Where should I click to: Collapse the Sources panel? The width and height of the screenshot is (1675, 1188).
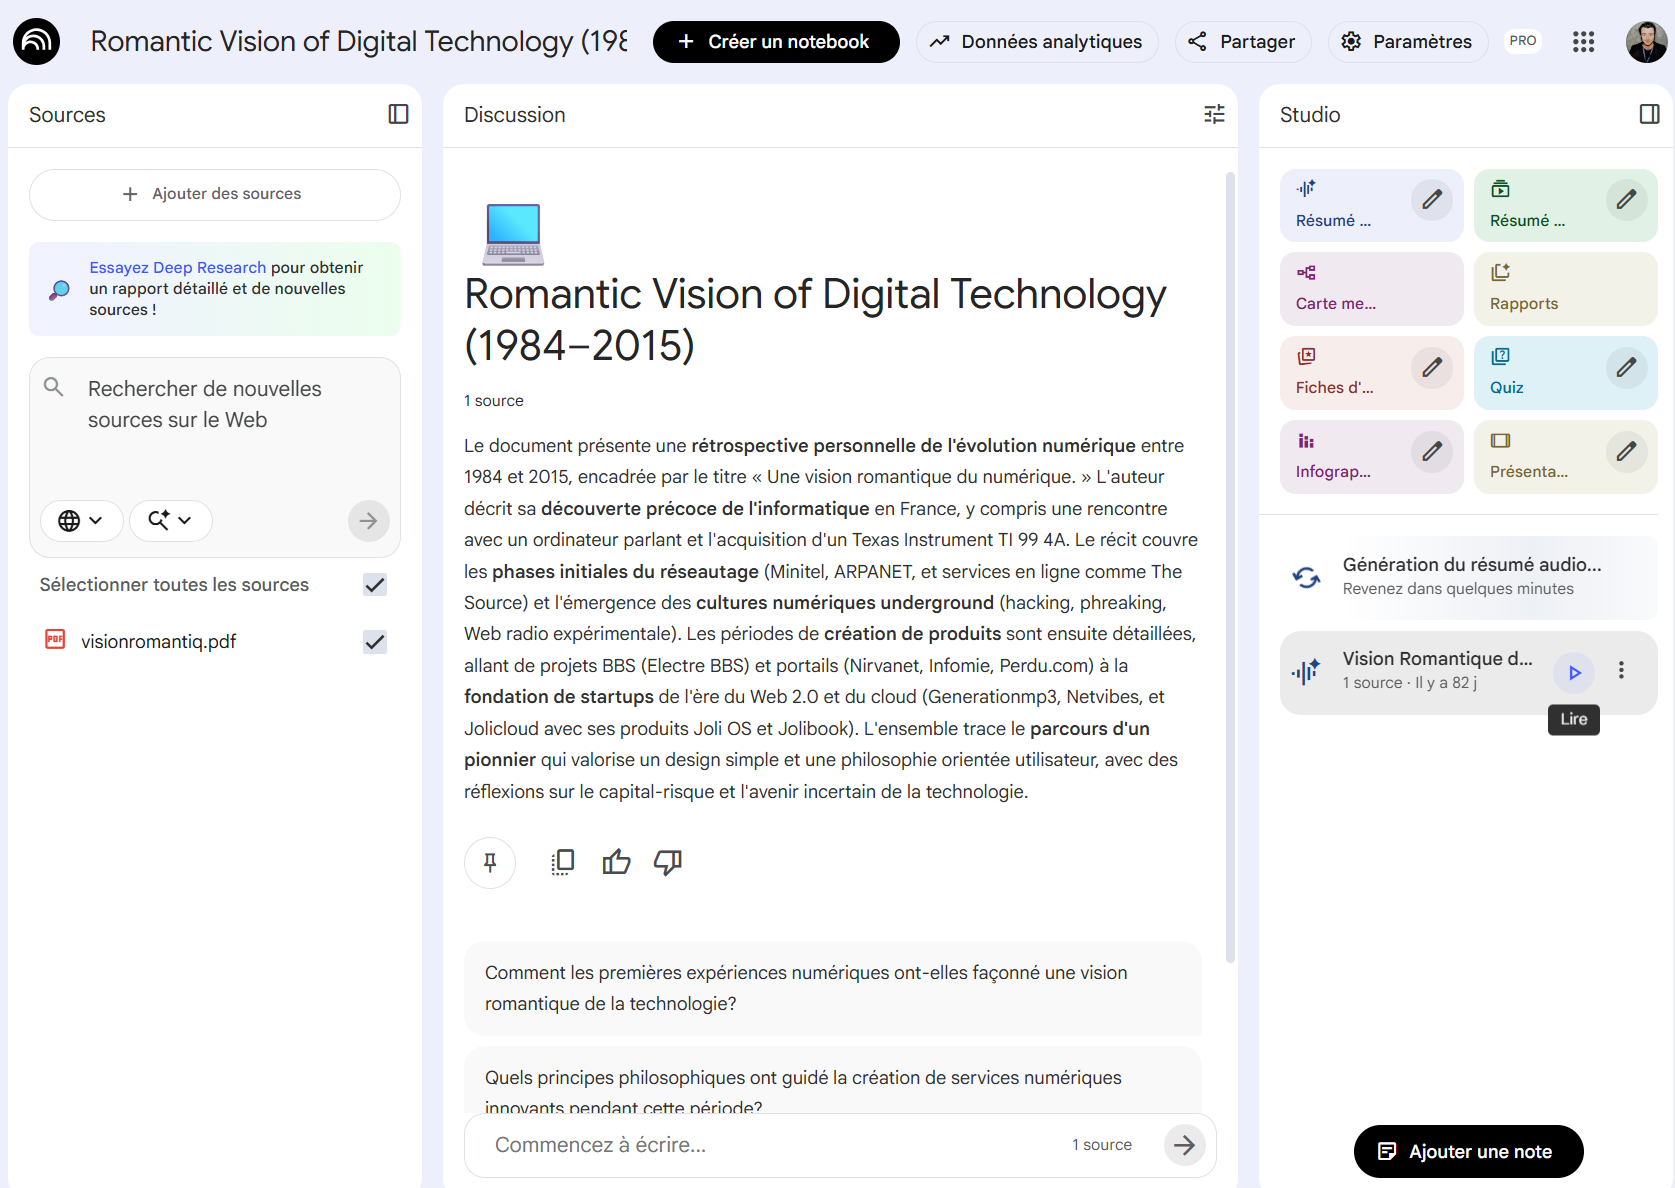(x=398, y=114)
